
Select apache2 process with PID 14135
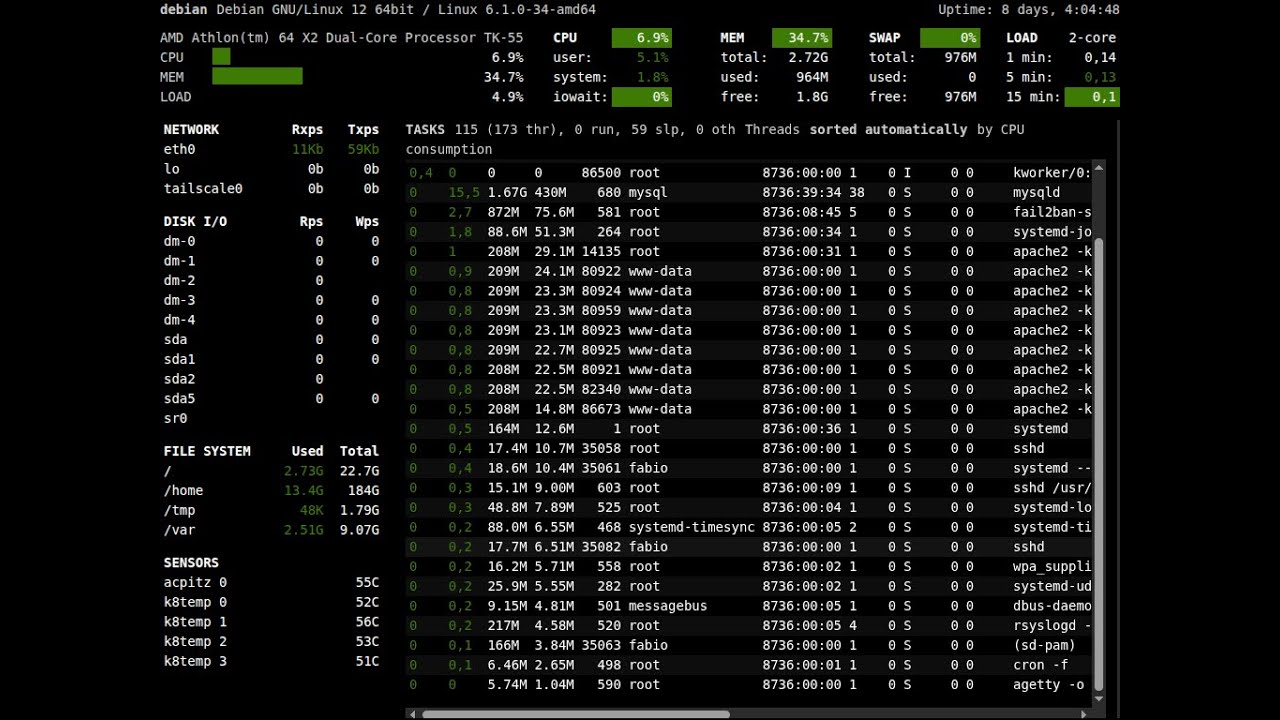click(x=749, y=252)
